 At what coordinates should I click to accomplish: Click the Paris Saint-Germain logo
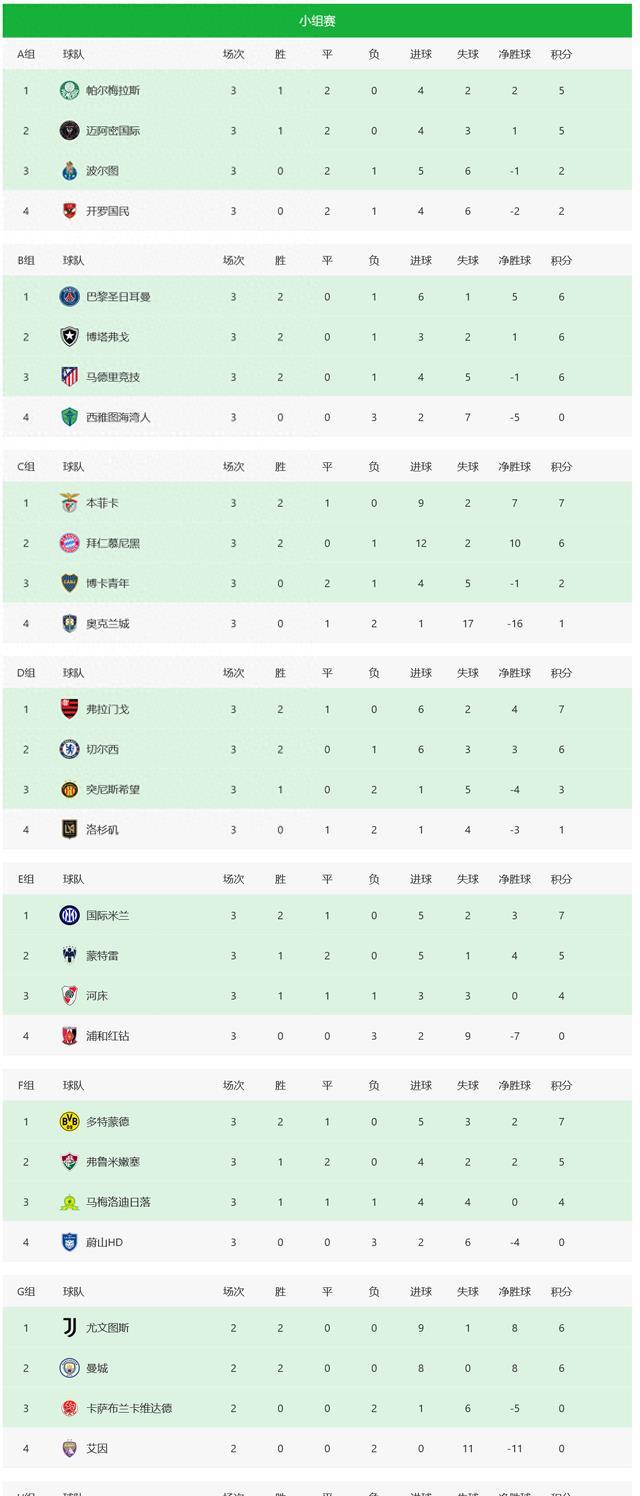(x=69, y=297)
